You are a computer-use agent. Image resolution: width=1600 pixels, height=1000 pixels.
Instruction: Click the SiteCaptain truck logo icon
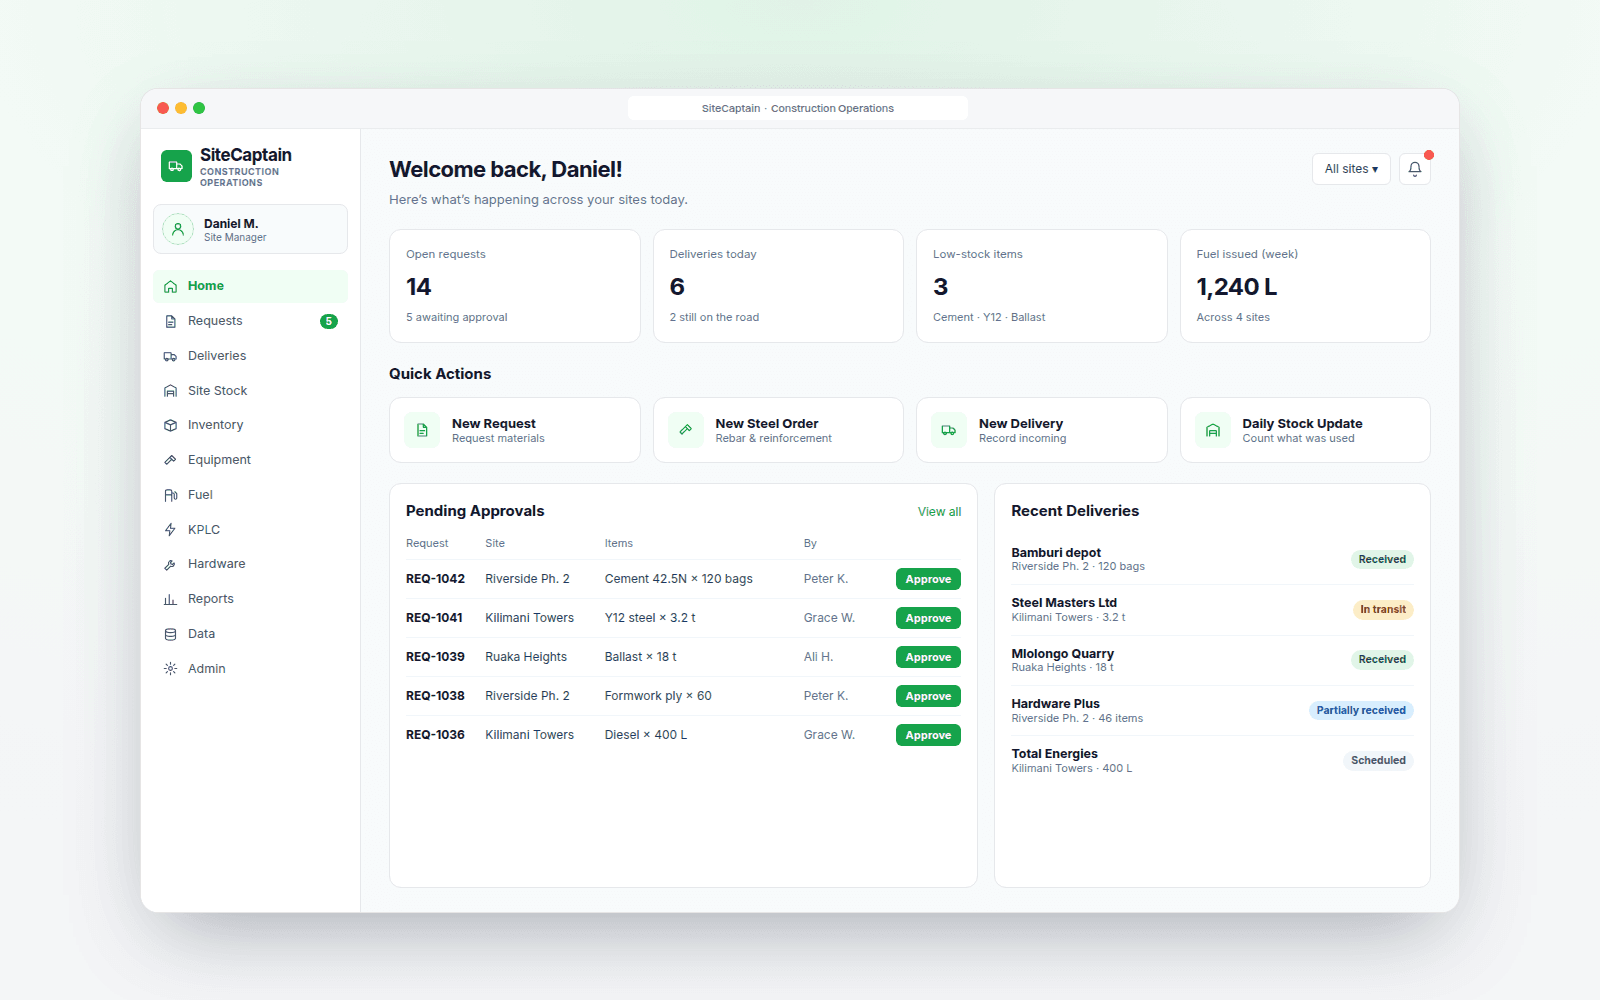tap(176, 166)
